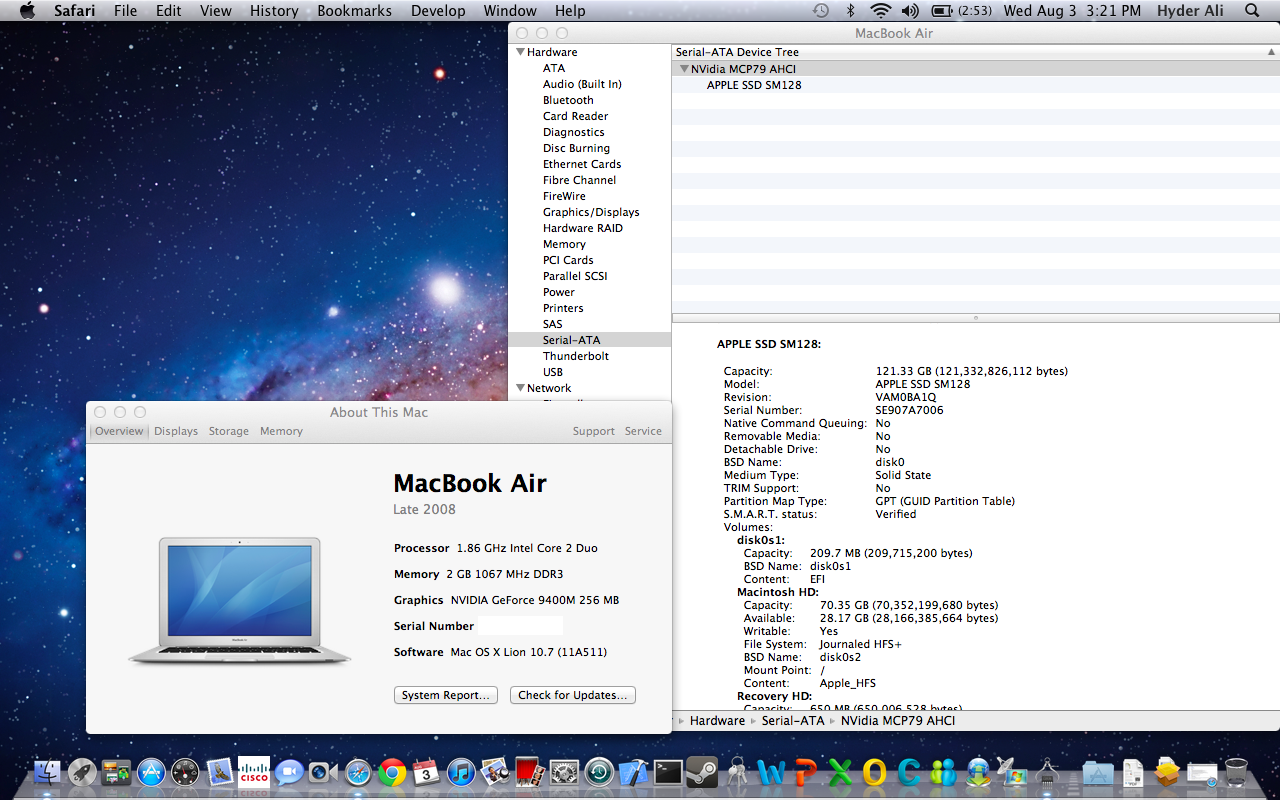Screen dimensions: 1280x800
Task: Open iPhoto in the Dock
Action: click(x=496, y=772)
